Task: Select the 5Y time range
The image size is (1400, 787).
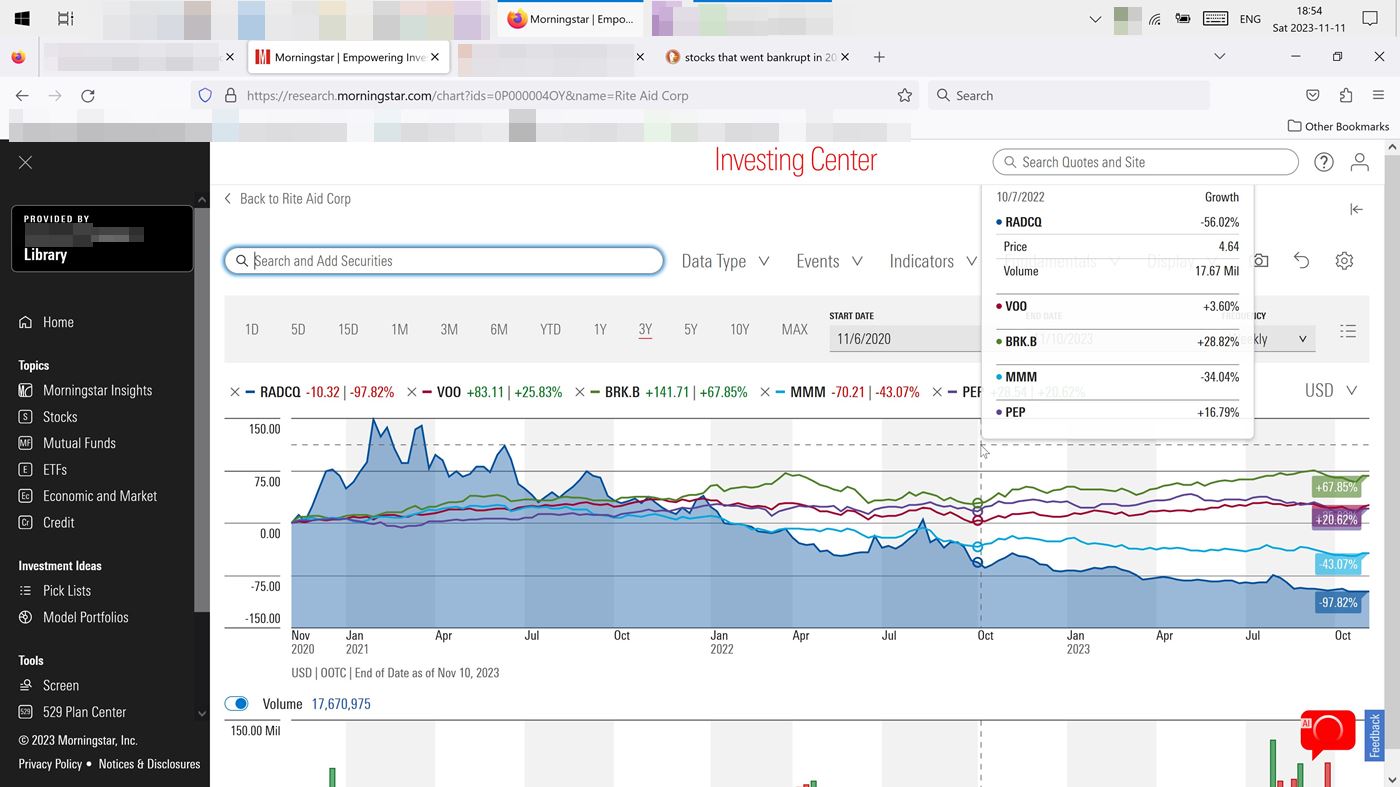Action: point(691,329)
